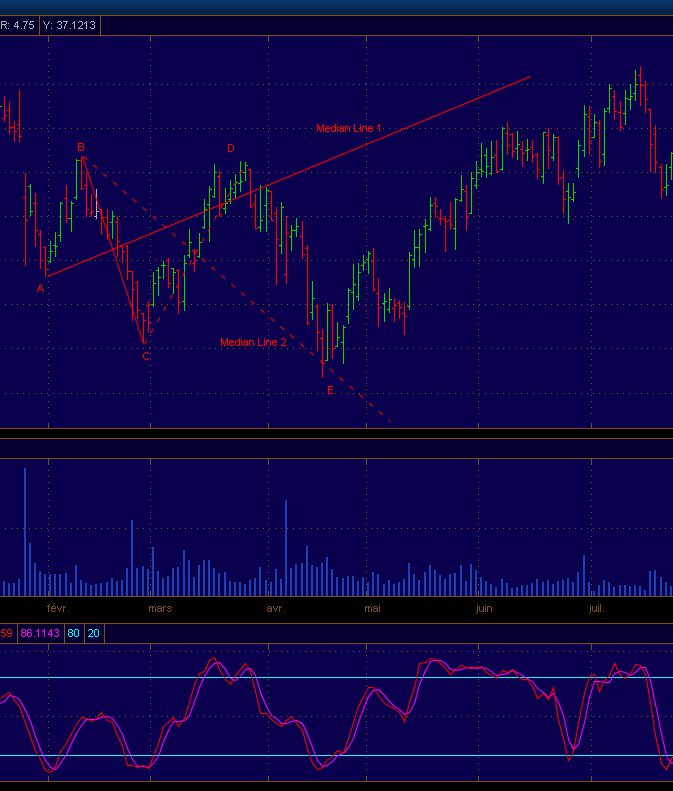673x791 pixels.
Task: Click the 'juin' date axis label
Action: (484, 608)
